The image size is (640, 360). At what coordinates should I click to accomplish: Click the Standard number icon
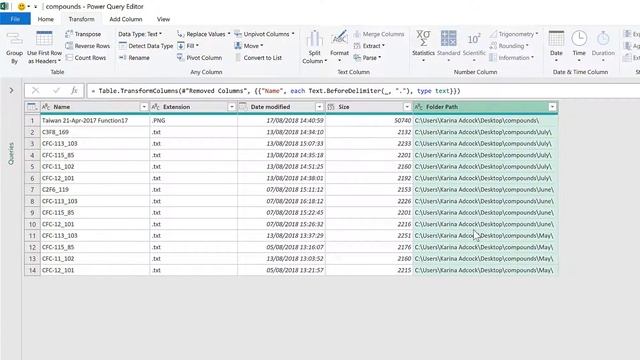tap(449, 38)
